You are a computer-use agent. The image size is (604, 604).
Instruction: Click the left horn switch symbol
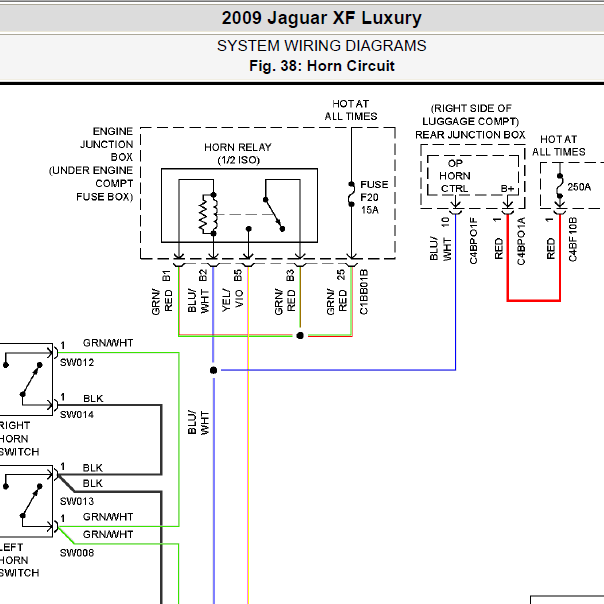point(27,501)
